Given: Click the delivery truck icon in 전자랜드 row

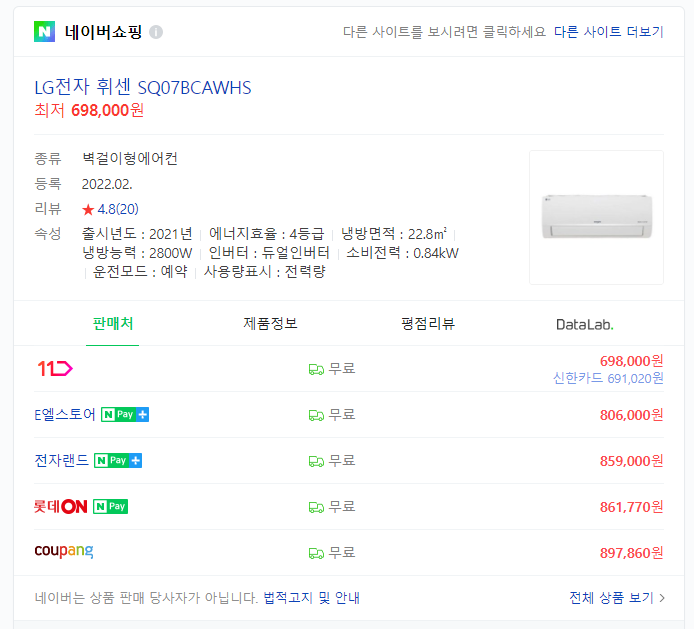Looking at the screenshot, I should 316,461.
